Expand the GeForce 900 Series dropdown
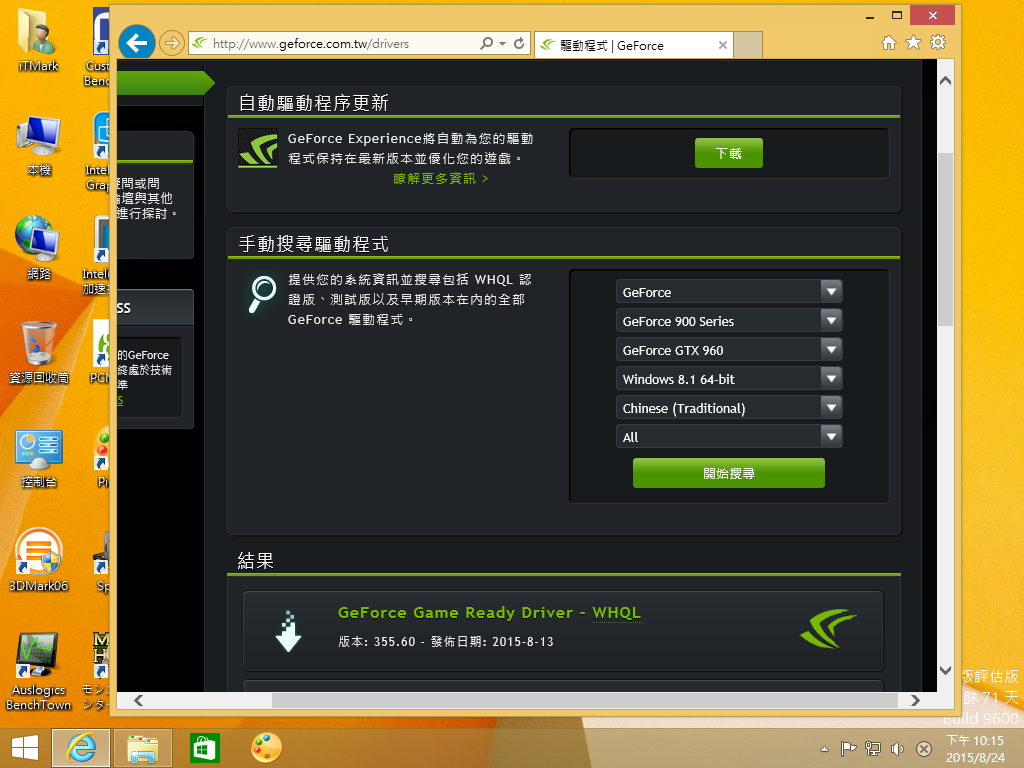 (x=729, y=321)
